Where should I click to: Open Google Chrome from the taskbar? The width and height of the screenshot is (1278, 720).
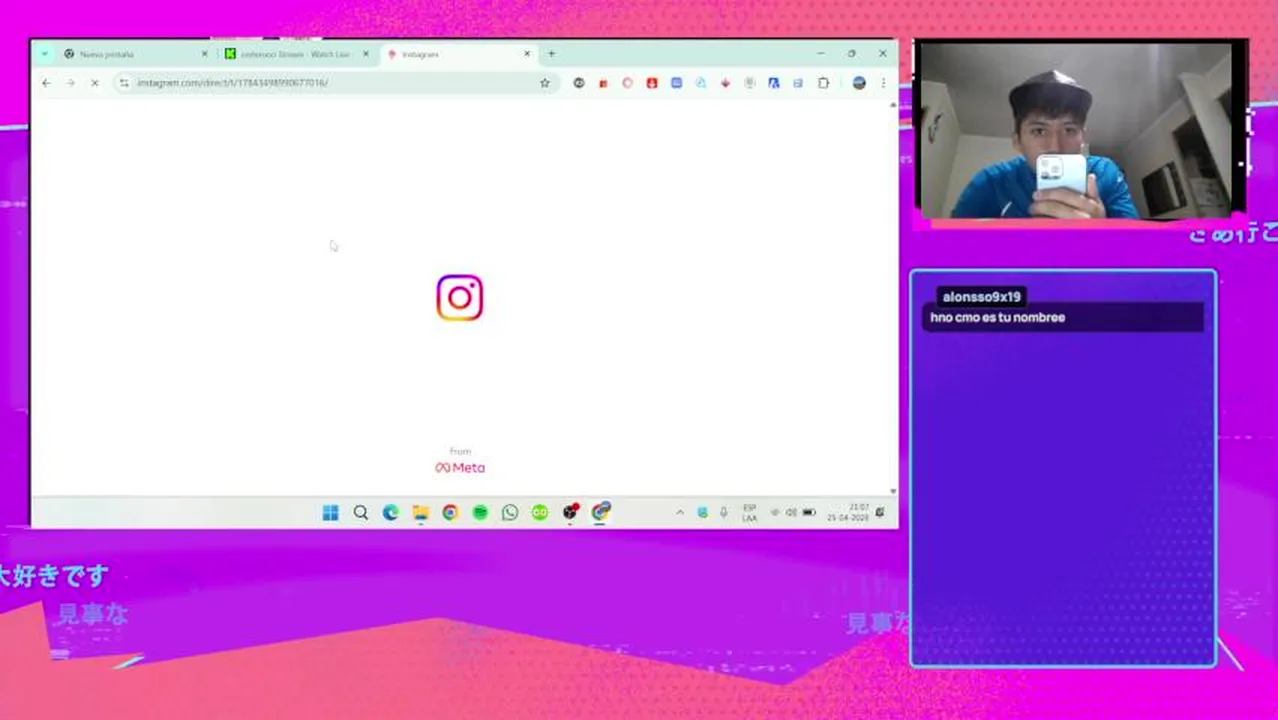click(451, 513)
